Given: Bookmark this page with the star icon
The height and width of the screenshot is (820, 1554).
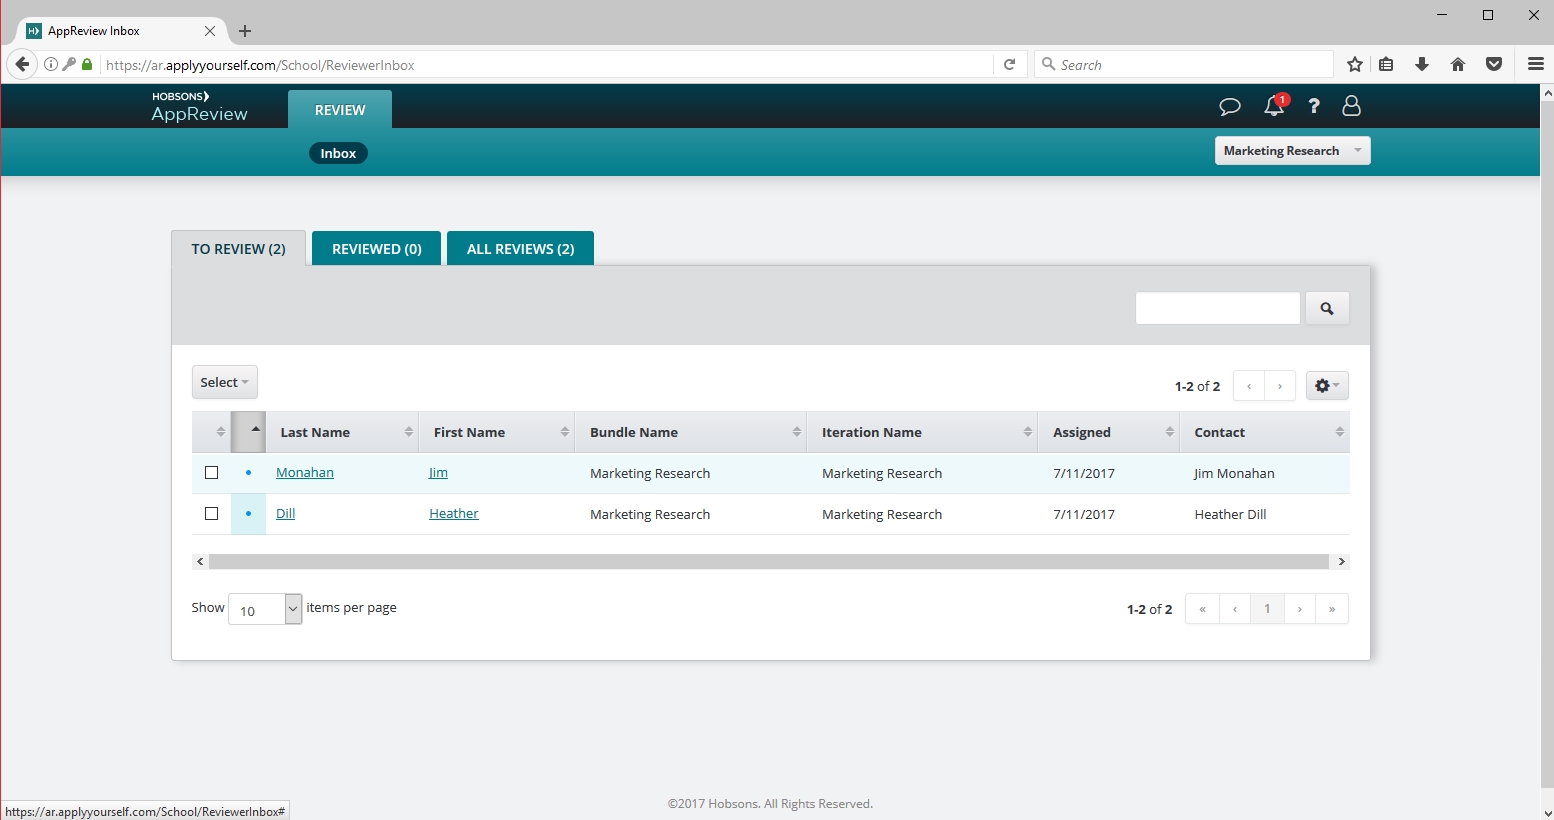Looking at the screenshot, I should point(1355,65).
